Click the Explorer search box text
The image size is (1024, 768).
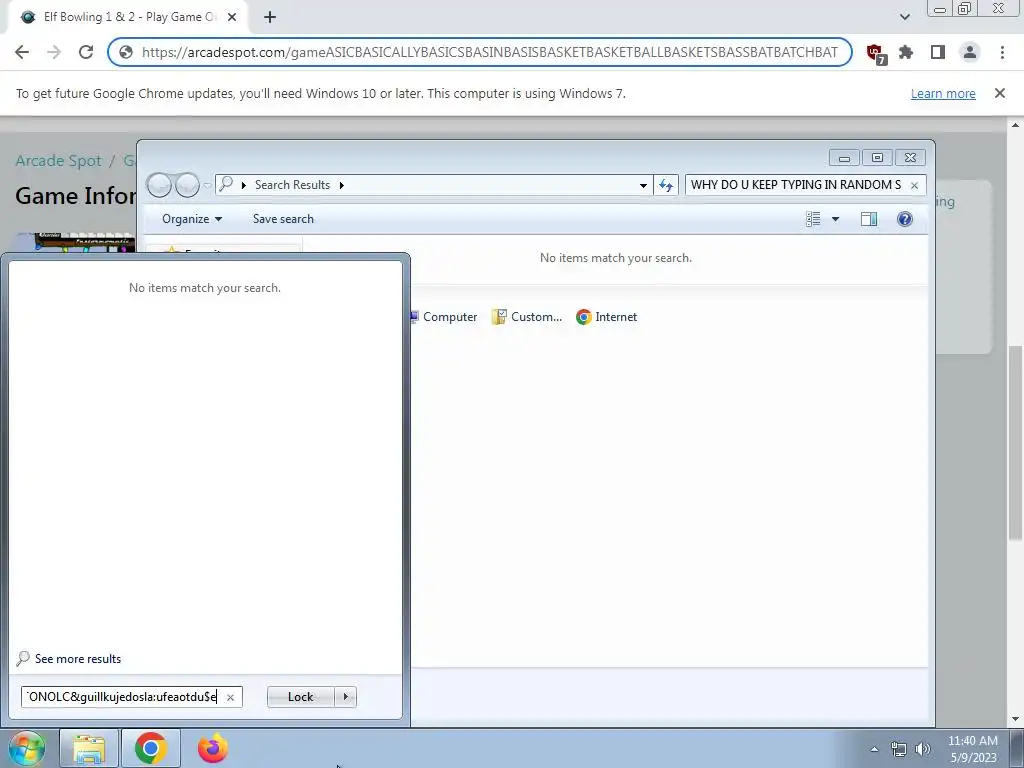(x=795, y=185)
